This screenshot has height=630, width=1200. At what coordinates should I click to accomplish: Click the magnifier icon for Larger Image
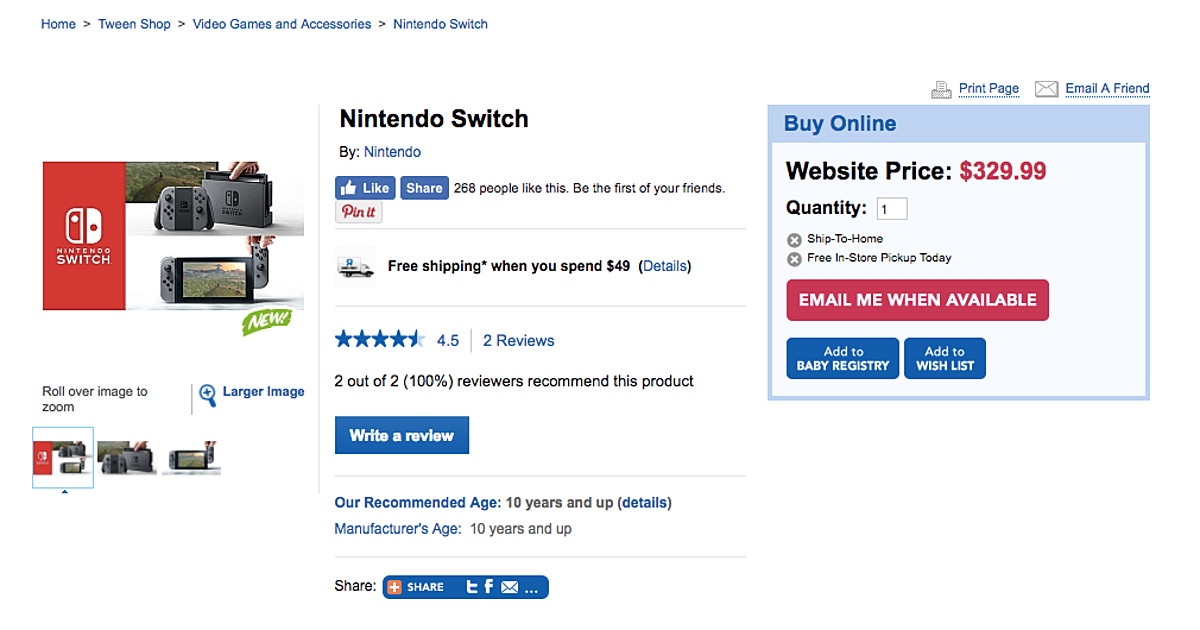coord(207,396)
